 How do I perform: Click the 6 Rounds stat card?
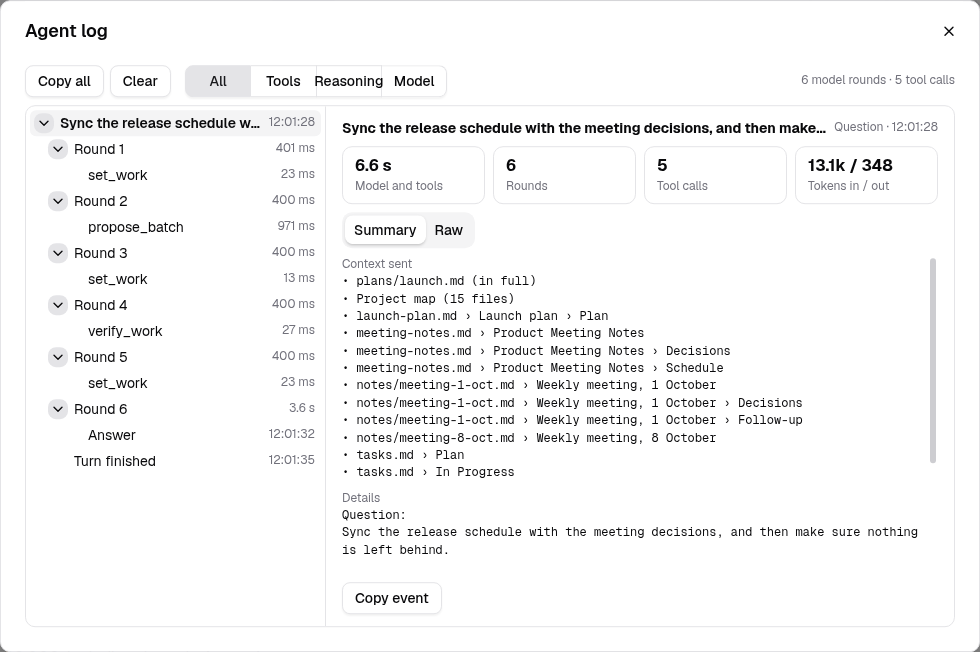(564, 175)
